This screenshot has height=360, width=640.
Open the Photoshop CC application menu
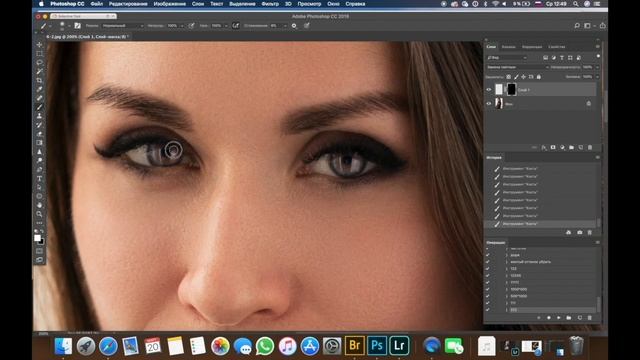tap(67, 4)
